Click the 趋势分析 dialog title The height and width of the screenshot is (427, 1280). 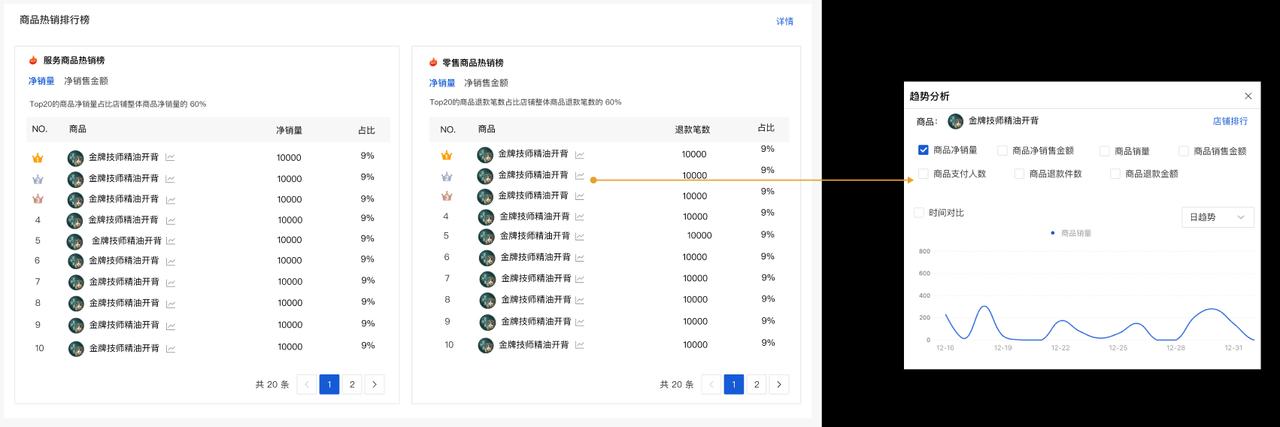point(929,96)
